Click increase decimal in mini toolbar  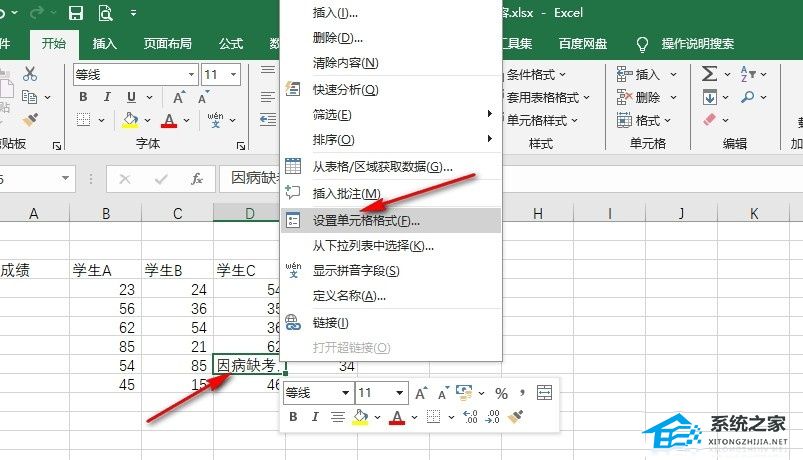(470, 417)
